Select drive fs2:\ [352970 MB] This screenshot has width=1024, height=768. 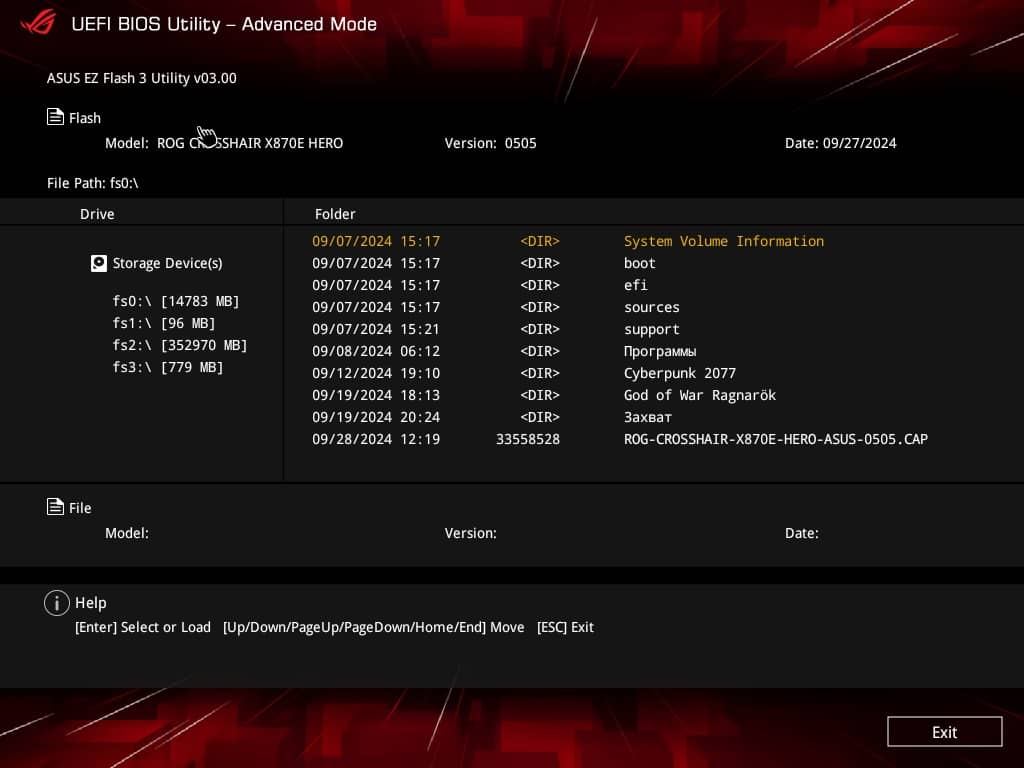(x=180, y=345)
